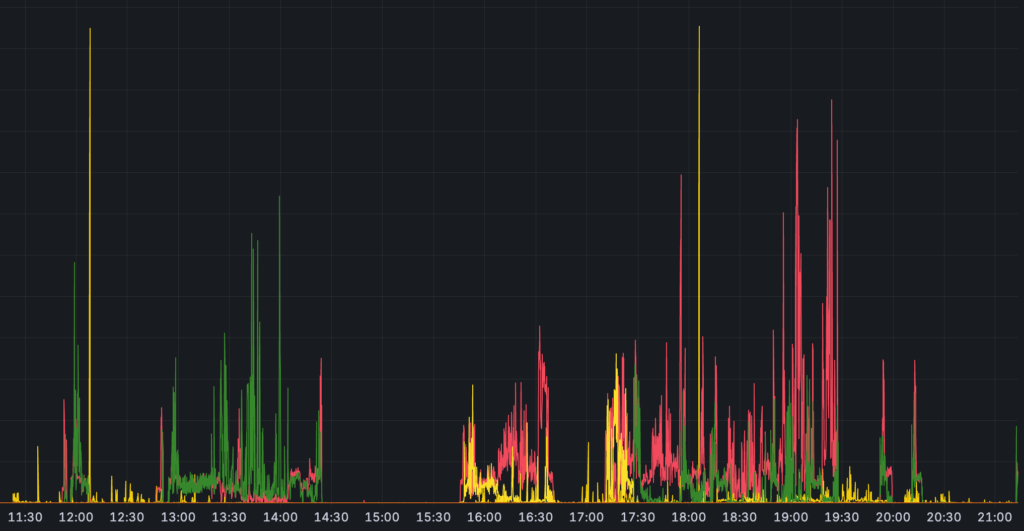1024x531 pixels.
Task: Select the 13:30 x-axis label
Action: point(229,517)
